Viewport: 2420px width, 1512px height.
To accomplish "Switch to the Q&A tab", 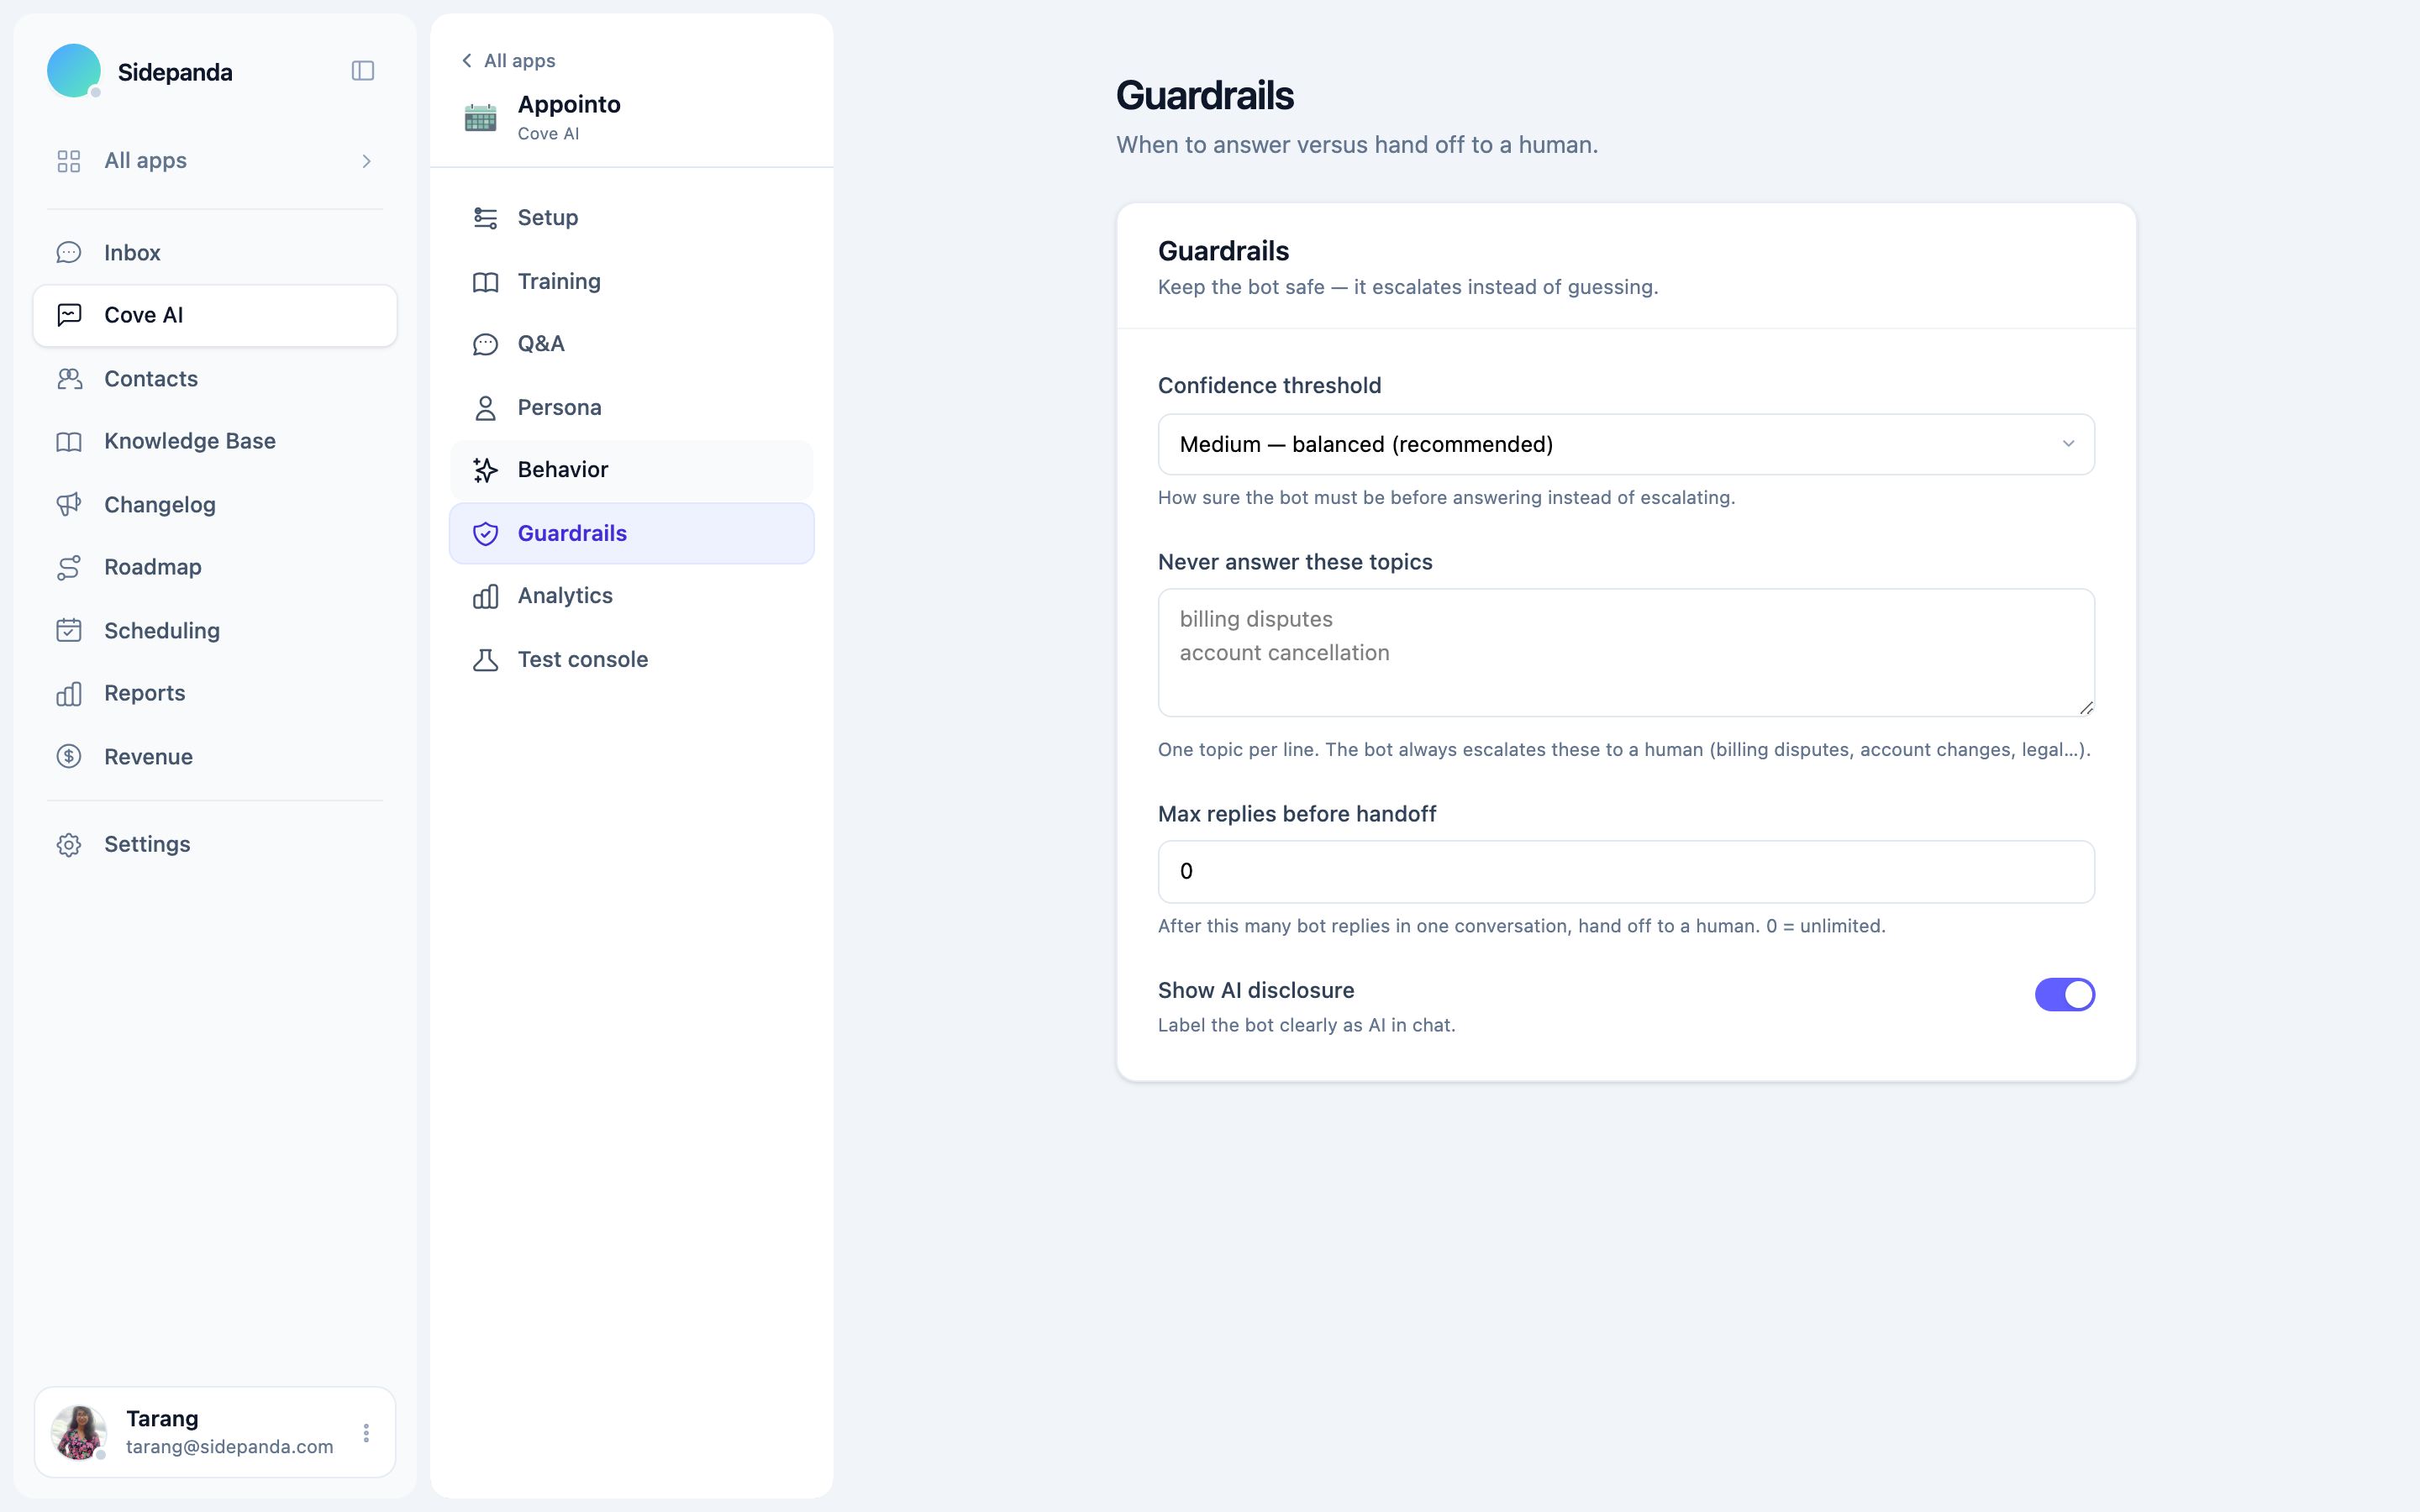I will coord(632,344).
